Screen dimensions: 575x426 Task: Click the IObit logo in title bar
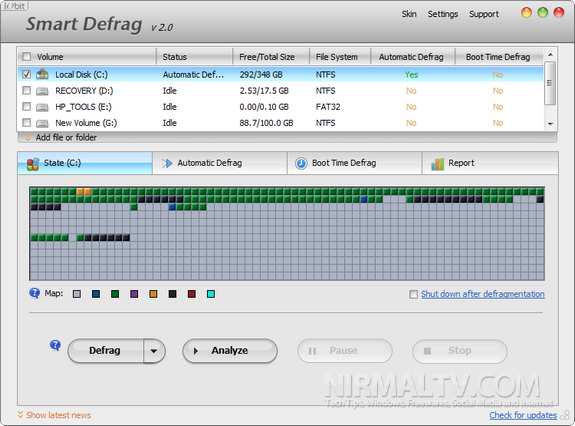(x=15, y=5)
